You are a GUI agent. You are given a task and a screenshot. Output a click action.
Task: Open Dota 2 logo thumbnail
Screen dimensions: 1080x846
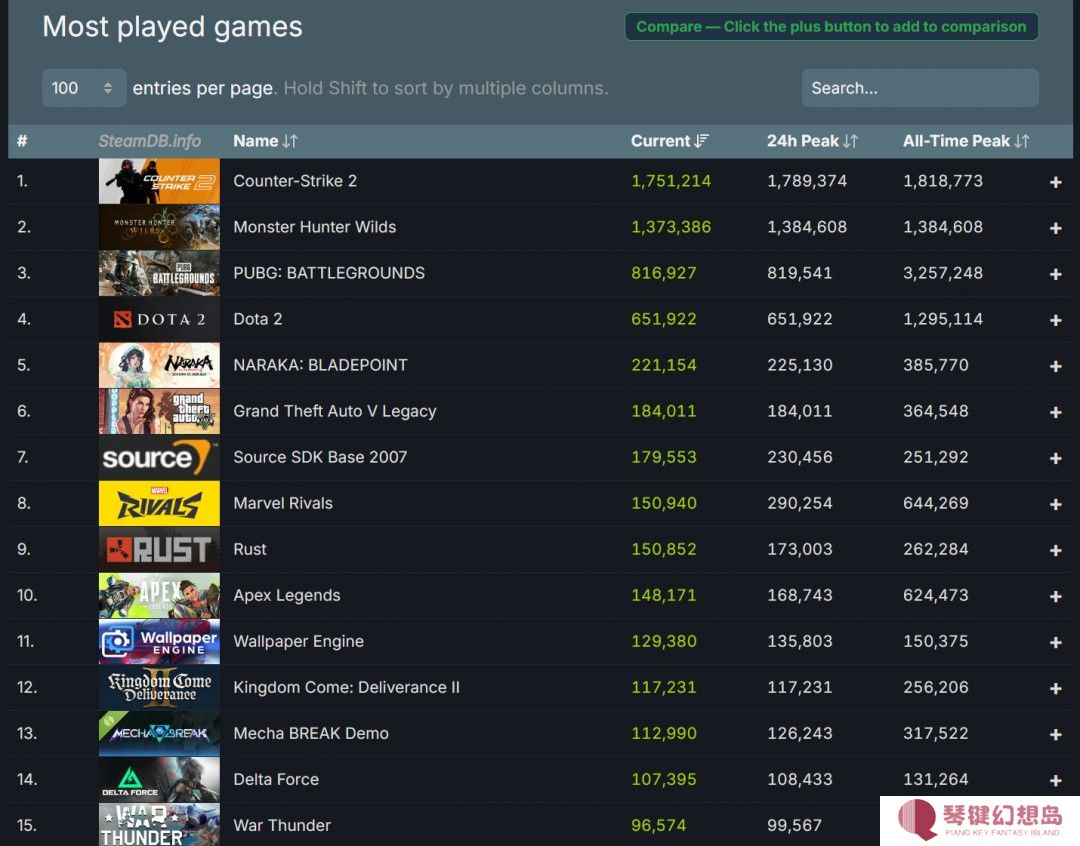tap(159, 319)
